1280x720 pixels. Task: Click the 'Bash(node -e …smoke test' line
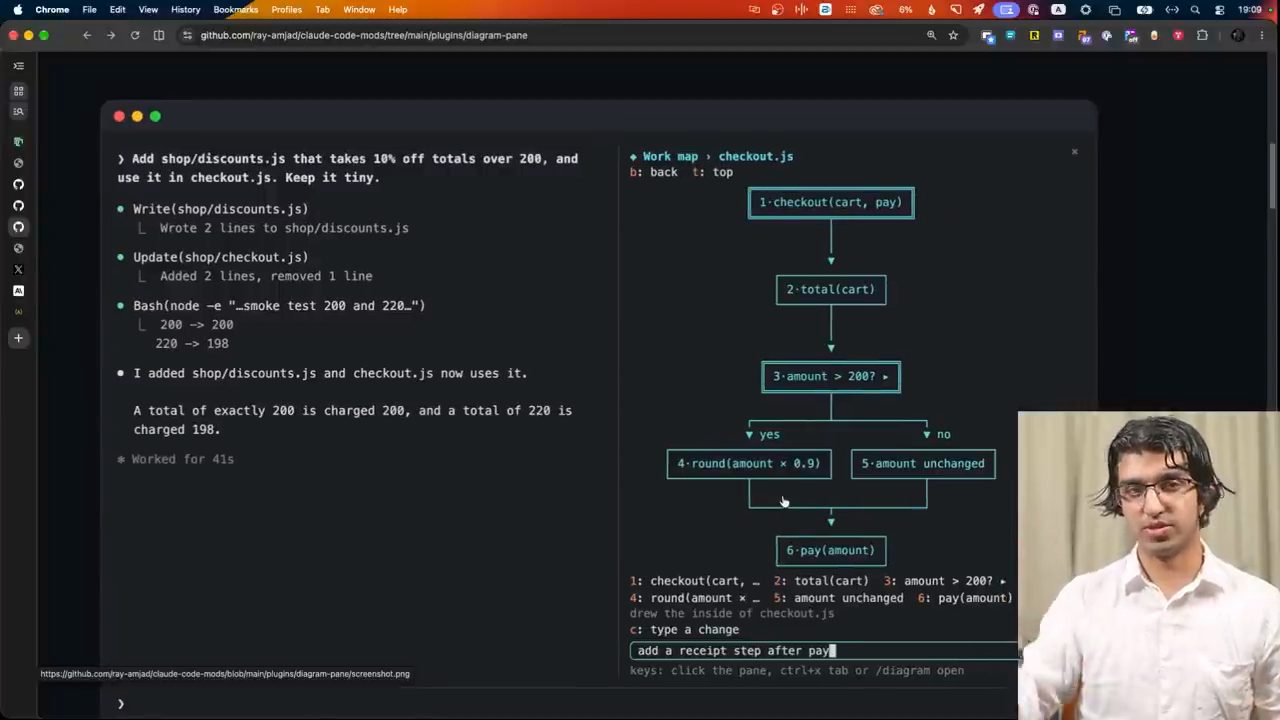pyautogui.click(x=279, y=306)
